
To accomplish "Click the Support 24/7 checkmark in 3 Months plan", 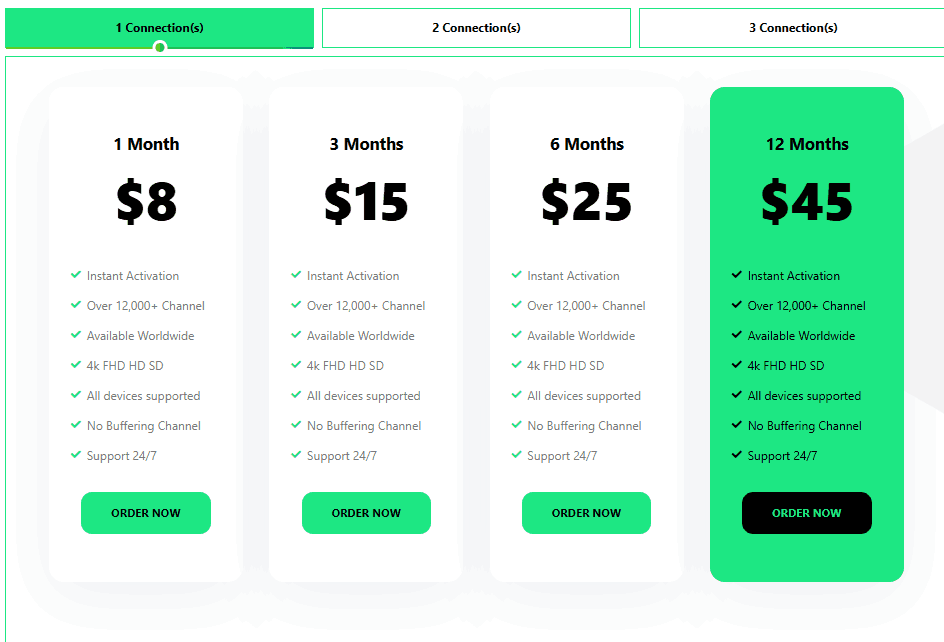I will click(x=296, y=455).
